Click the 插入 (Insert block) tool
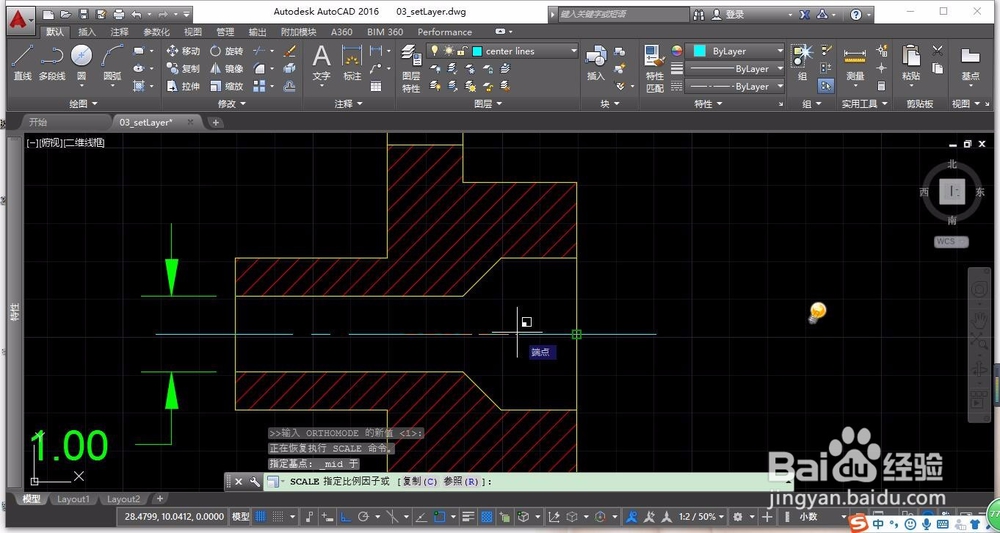Screen dimensions: 1000x533 pyautogui.click(x=596, y=63)
